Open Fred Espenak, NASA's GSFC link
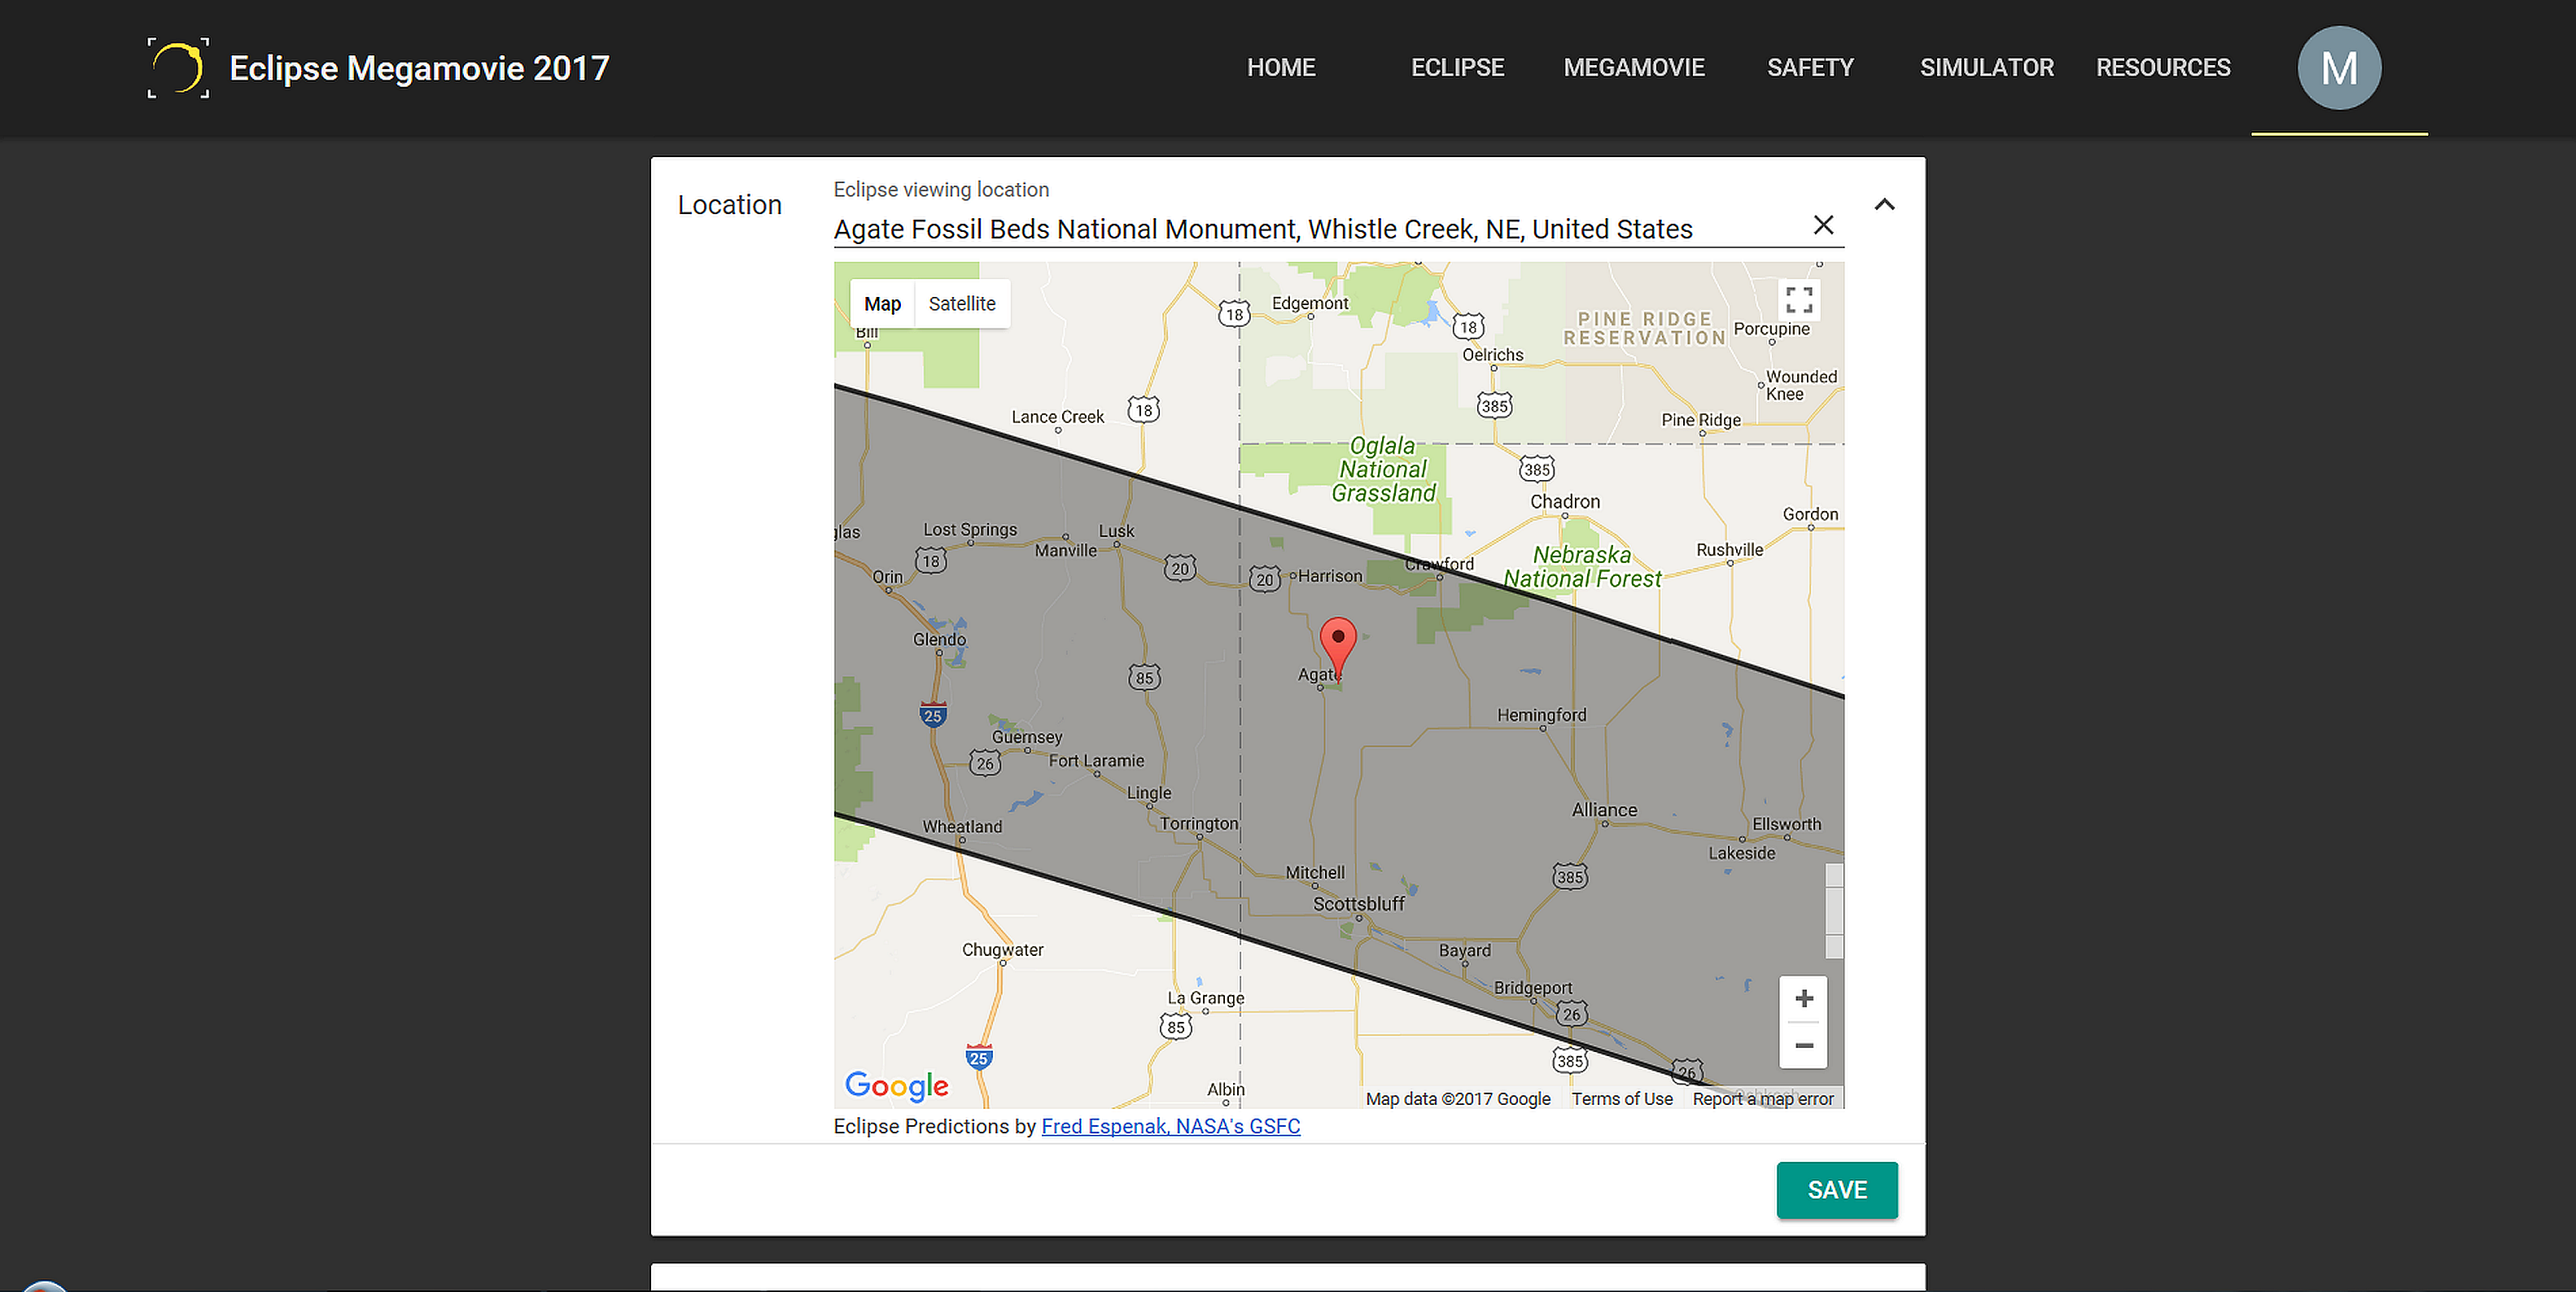Viewport: 2576px width, 1292px height. [x=1170, y=1126]
